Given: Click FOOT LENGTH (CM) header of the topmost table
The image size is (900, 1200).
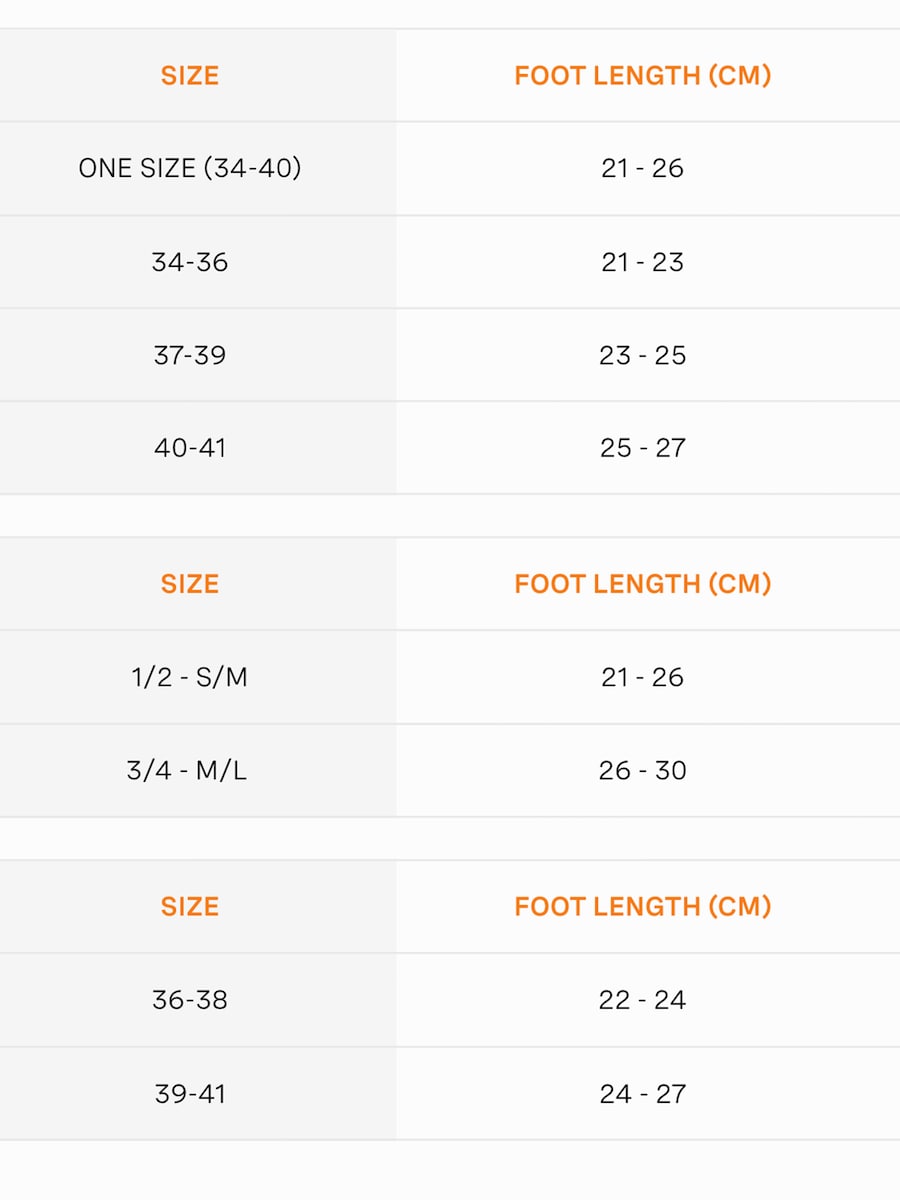Looking at the screenshot, I should tap(642, 76).
